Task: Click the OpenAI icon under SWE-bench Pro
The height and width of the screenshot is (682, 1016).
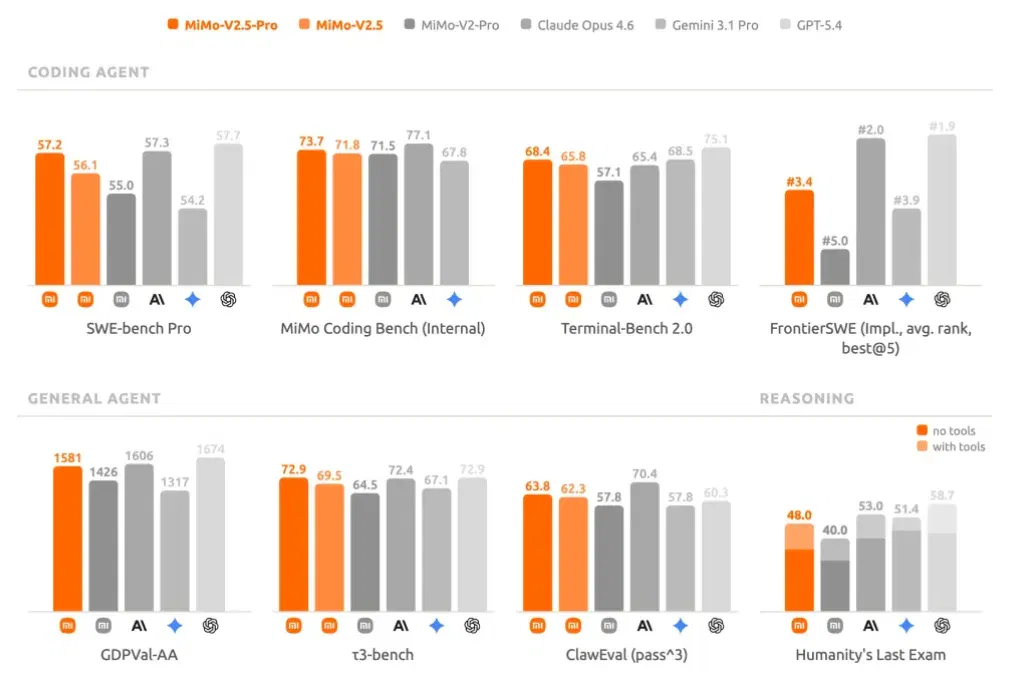Action: click(x=228, y=299)
